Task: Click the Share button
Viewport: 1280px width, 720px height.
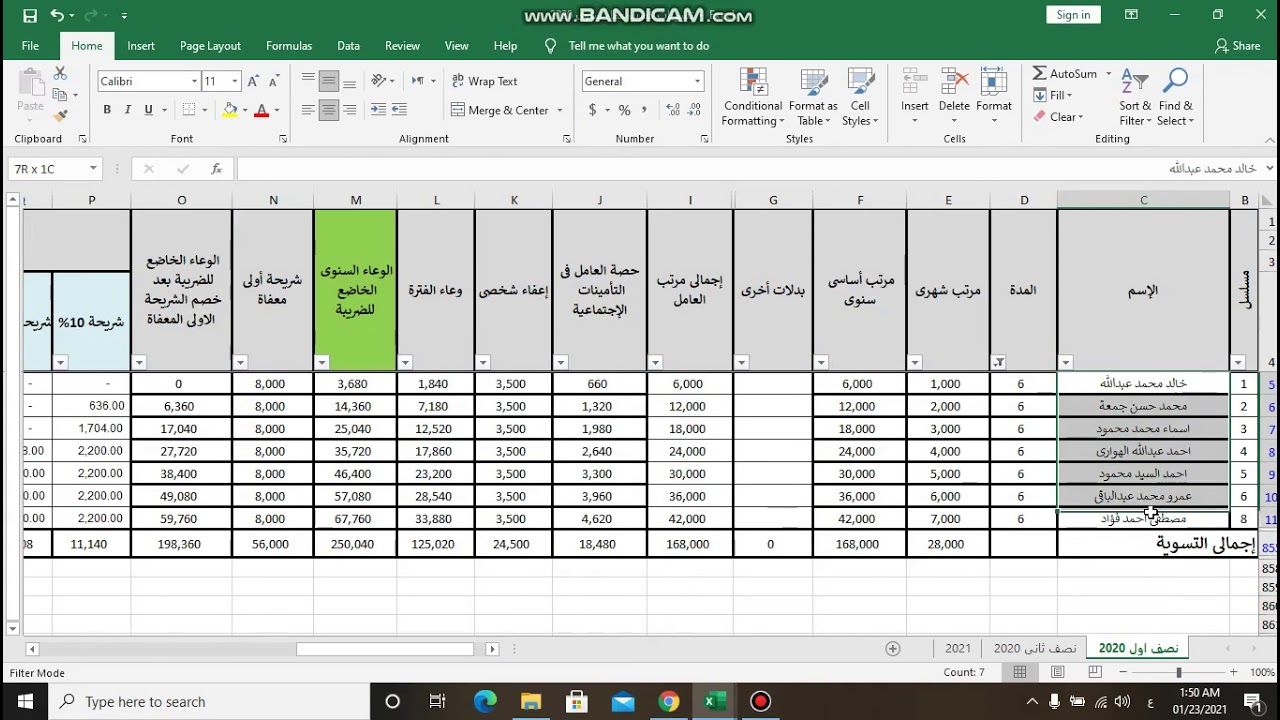Action: 1237,46
